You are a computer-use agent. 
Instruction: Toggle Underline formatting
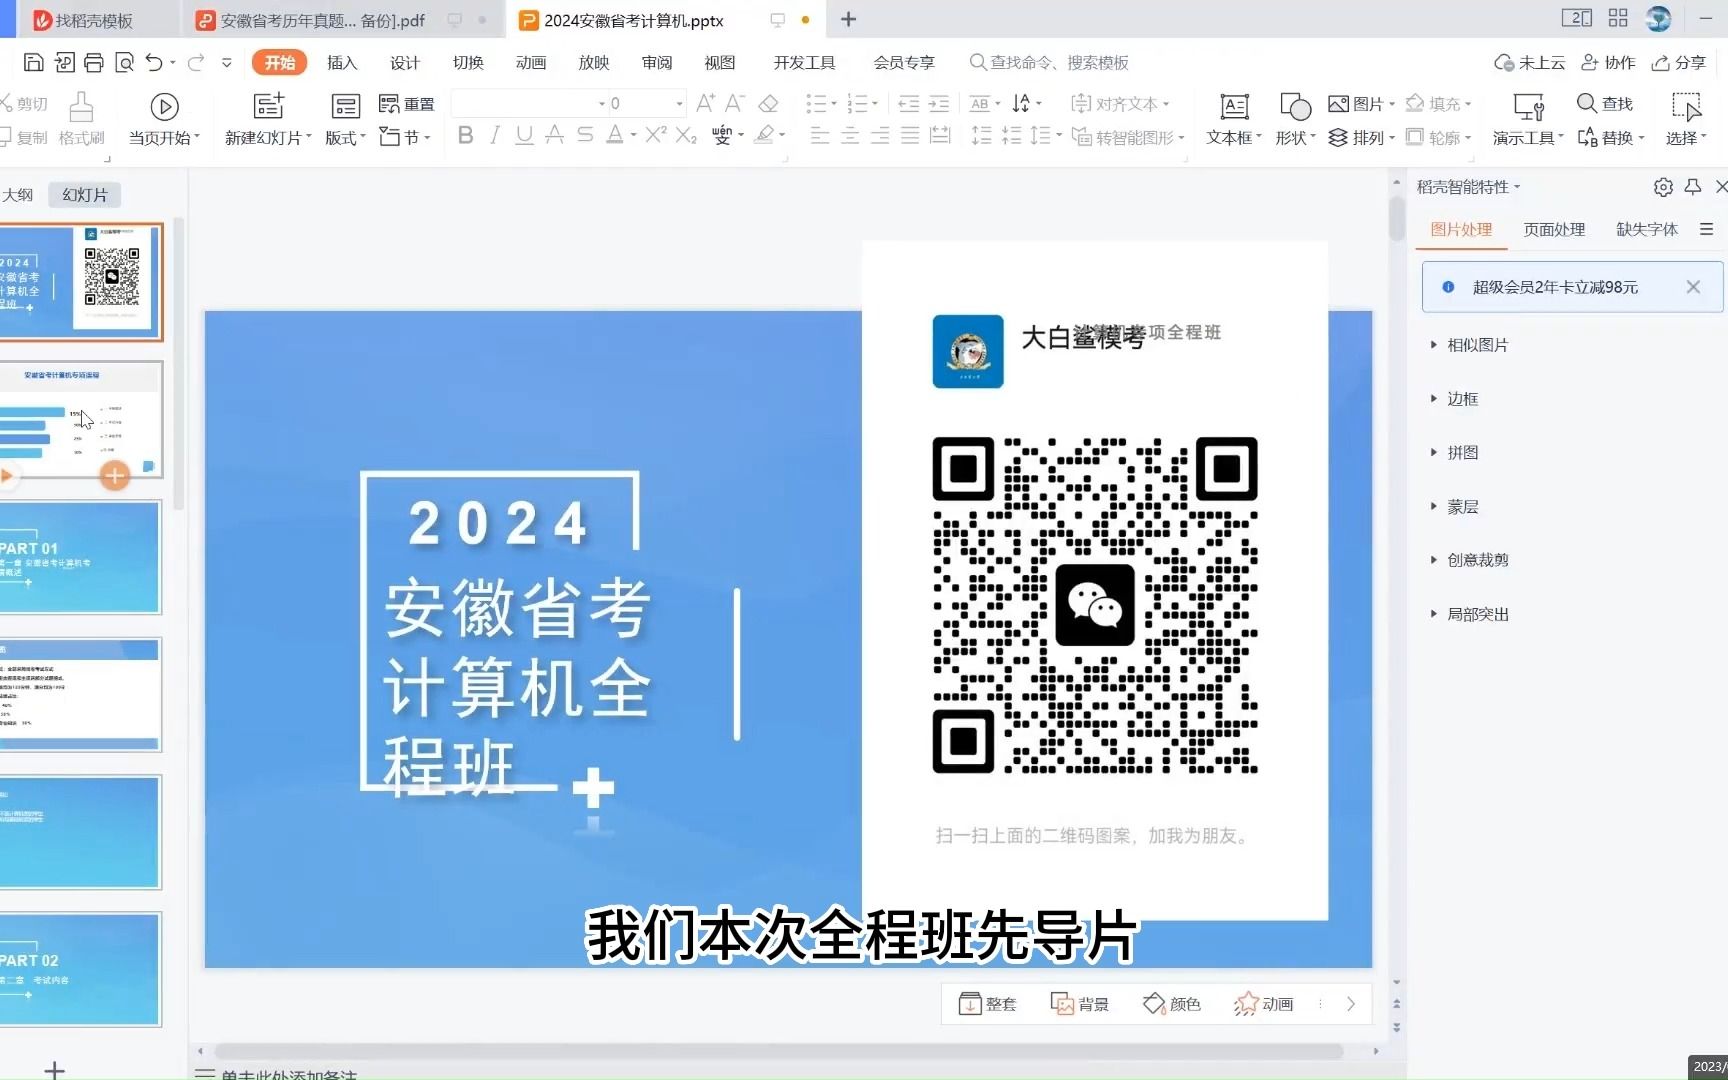pyautogui.click(x=524, y=135)
